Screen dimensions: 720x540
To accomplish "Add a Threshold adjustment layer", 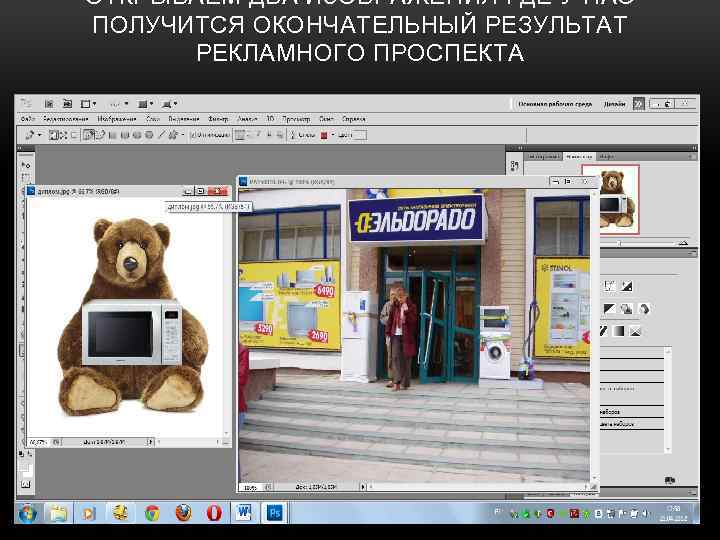I will 603,331.
